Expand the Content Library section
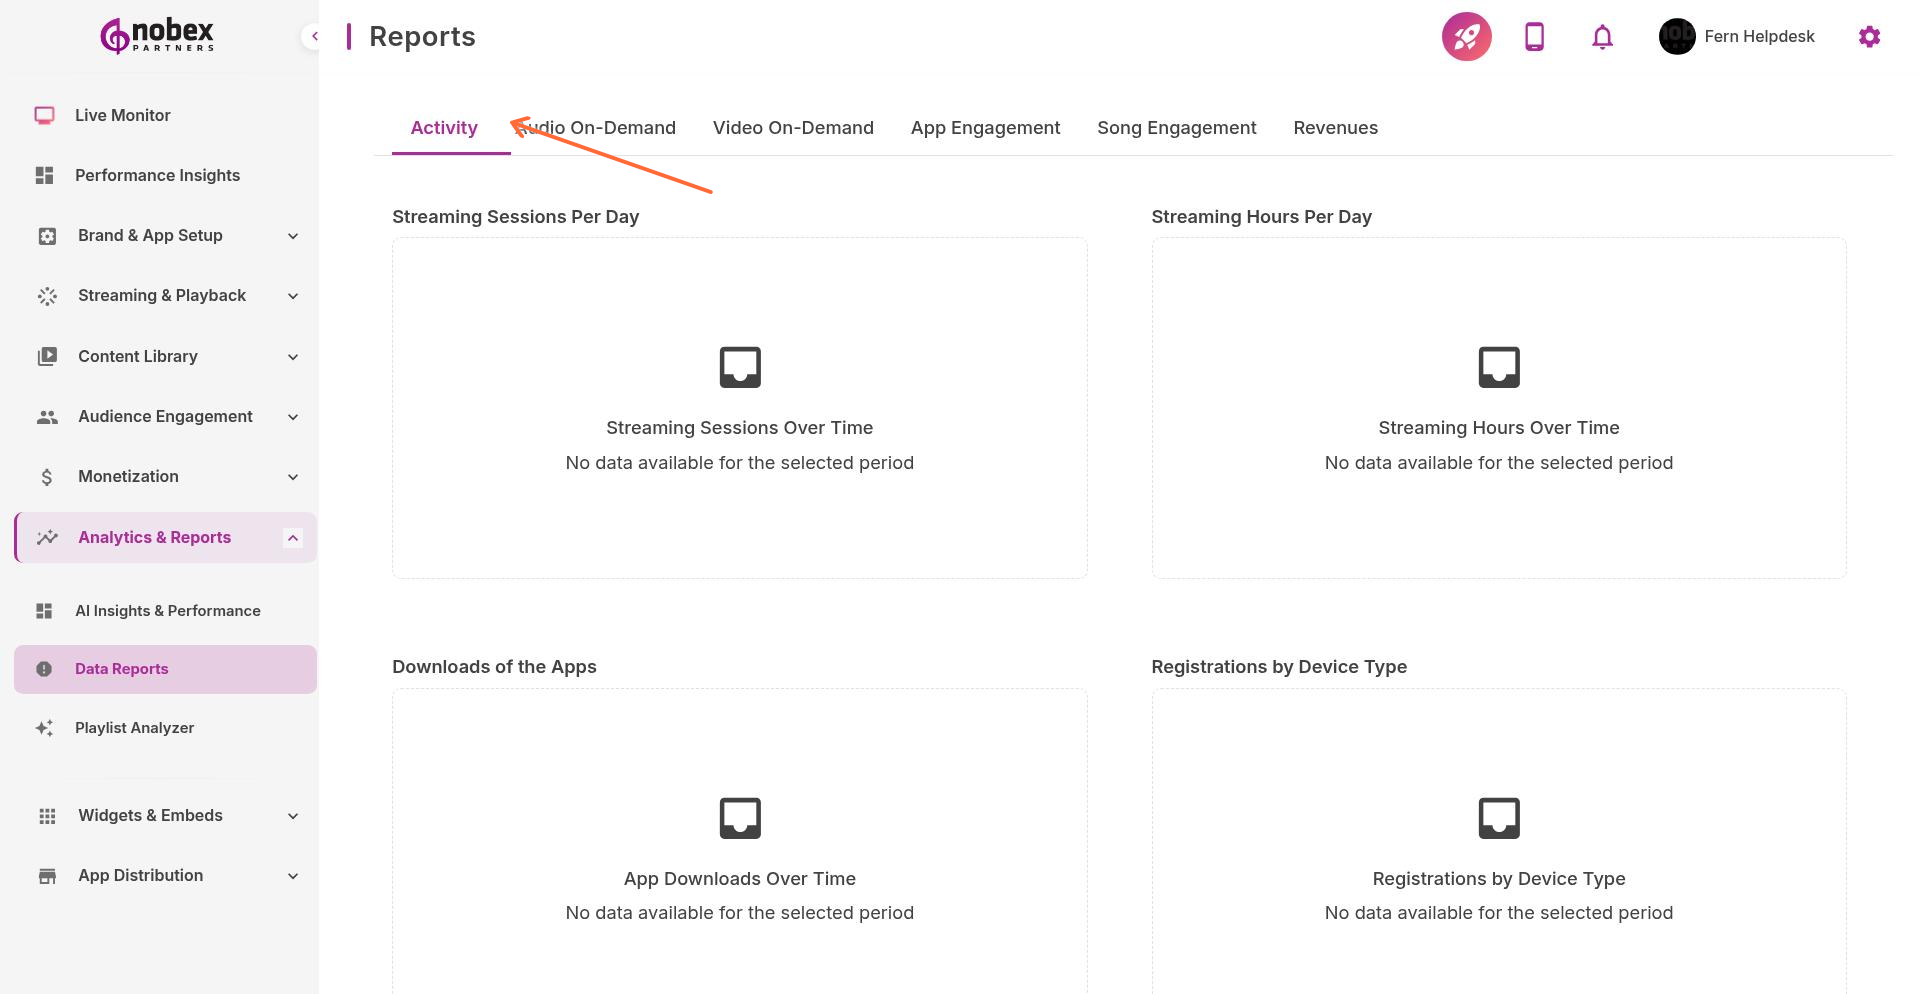Viewport: 1920px width, 994px height. pyautogui.click(x=292, y=356)
